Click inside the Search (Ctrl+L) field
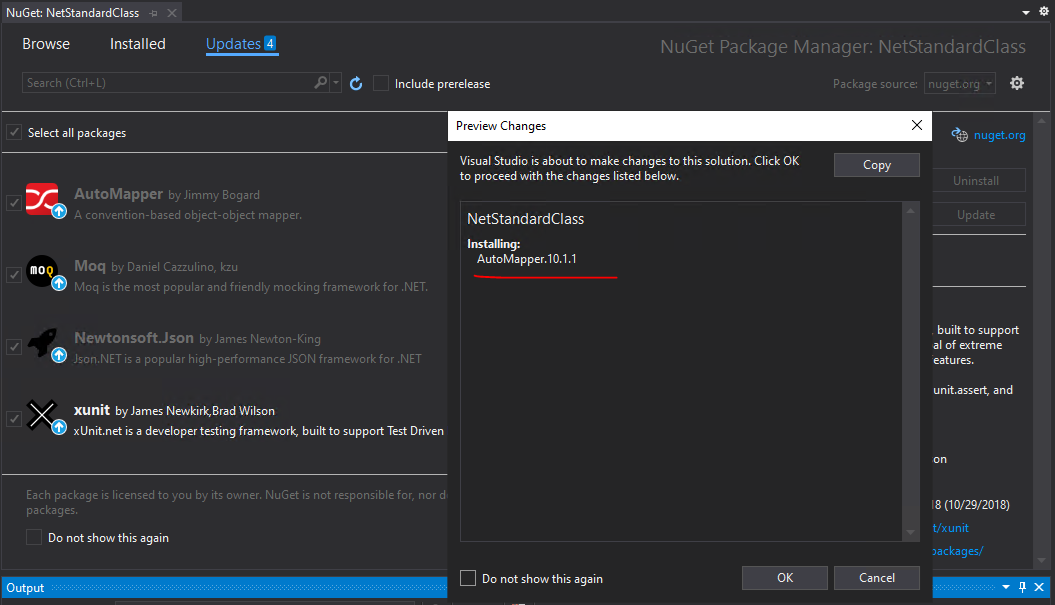Screen dimensions: 1055x605 click(168, 83)
